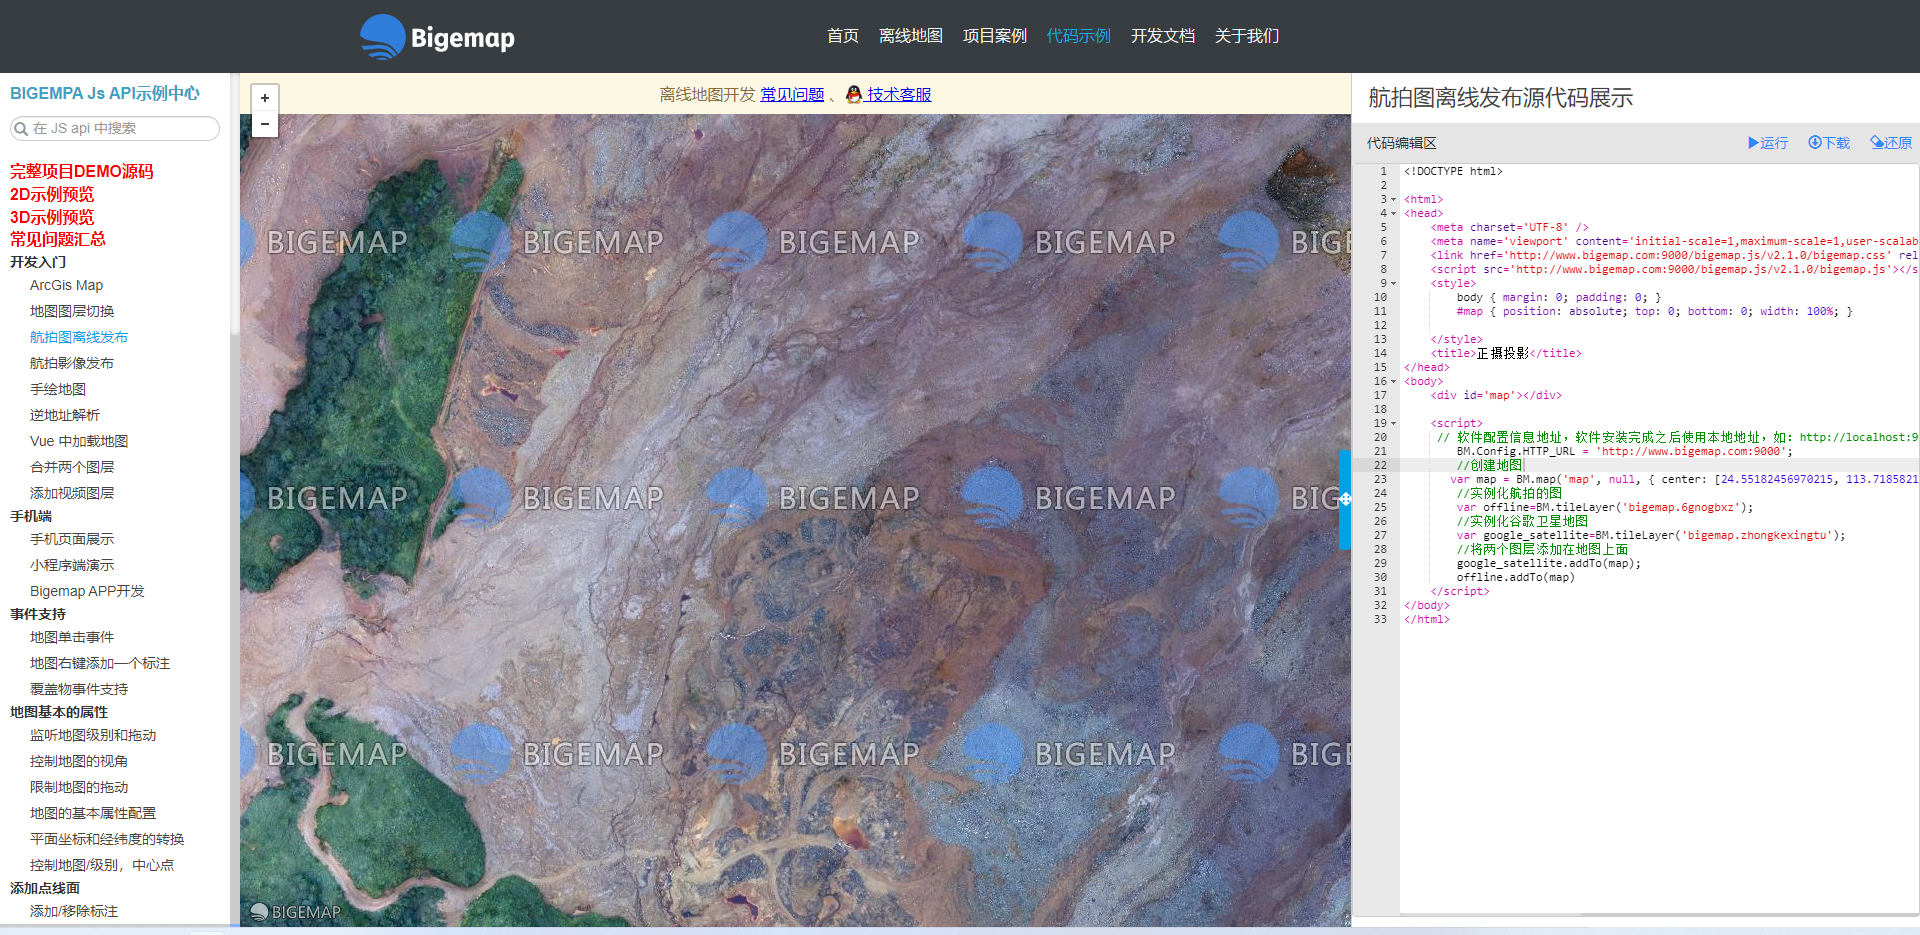Viewport: 1920px width, 935px height.
Task: Select 航拍影像发布 example
Action: 72,363
